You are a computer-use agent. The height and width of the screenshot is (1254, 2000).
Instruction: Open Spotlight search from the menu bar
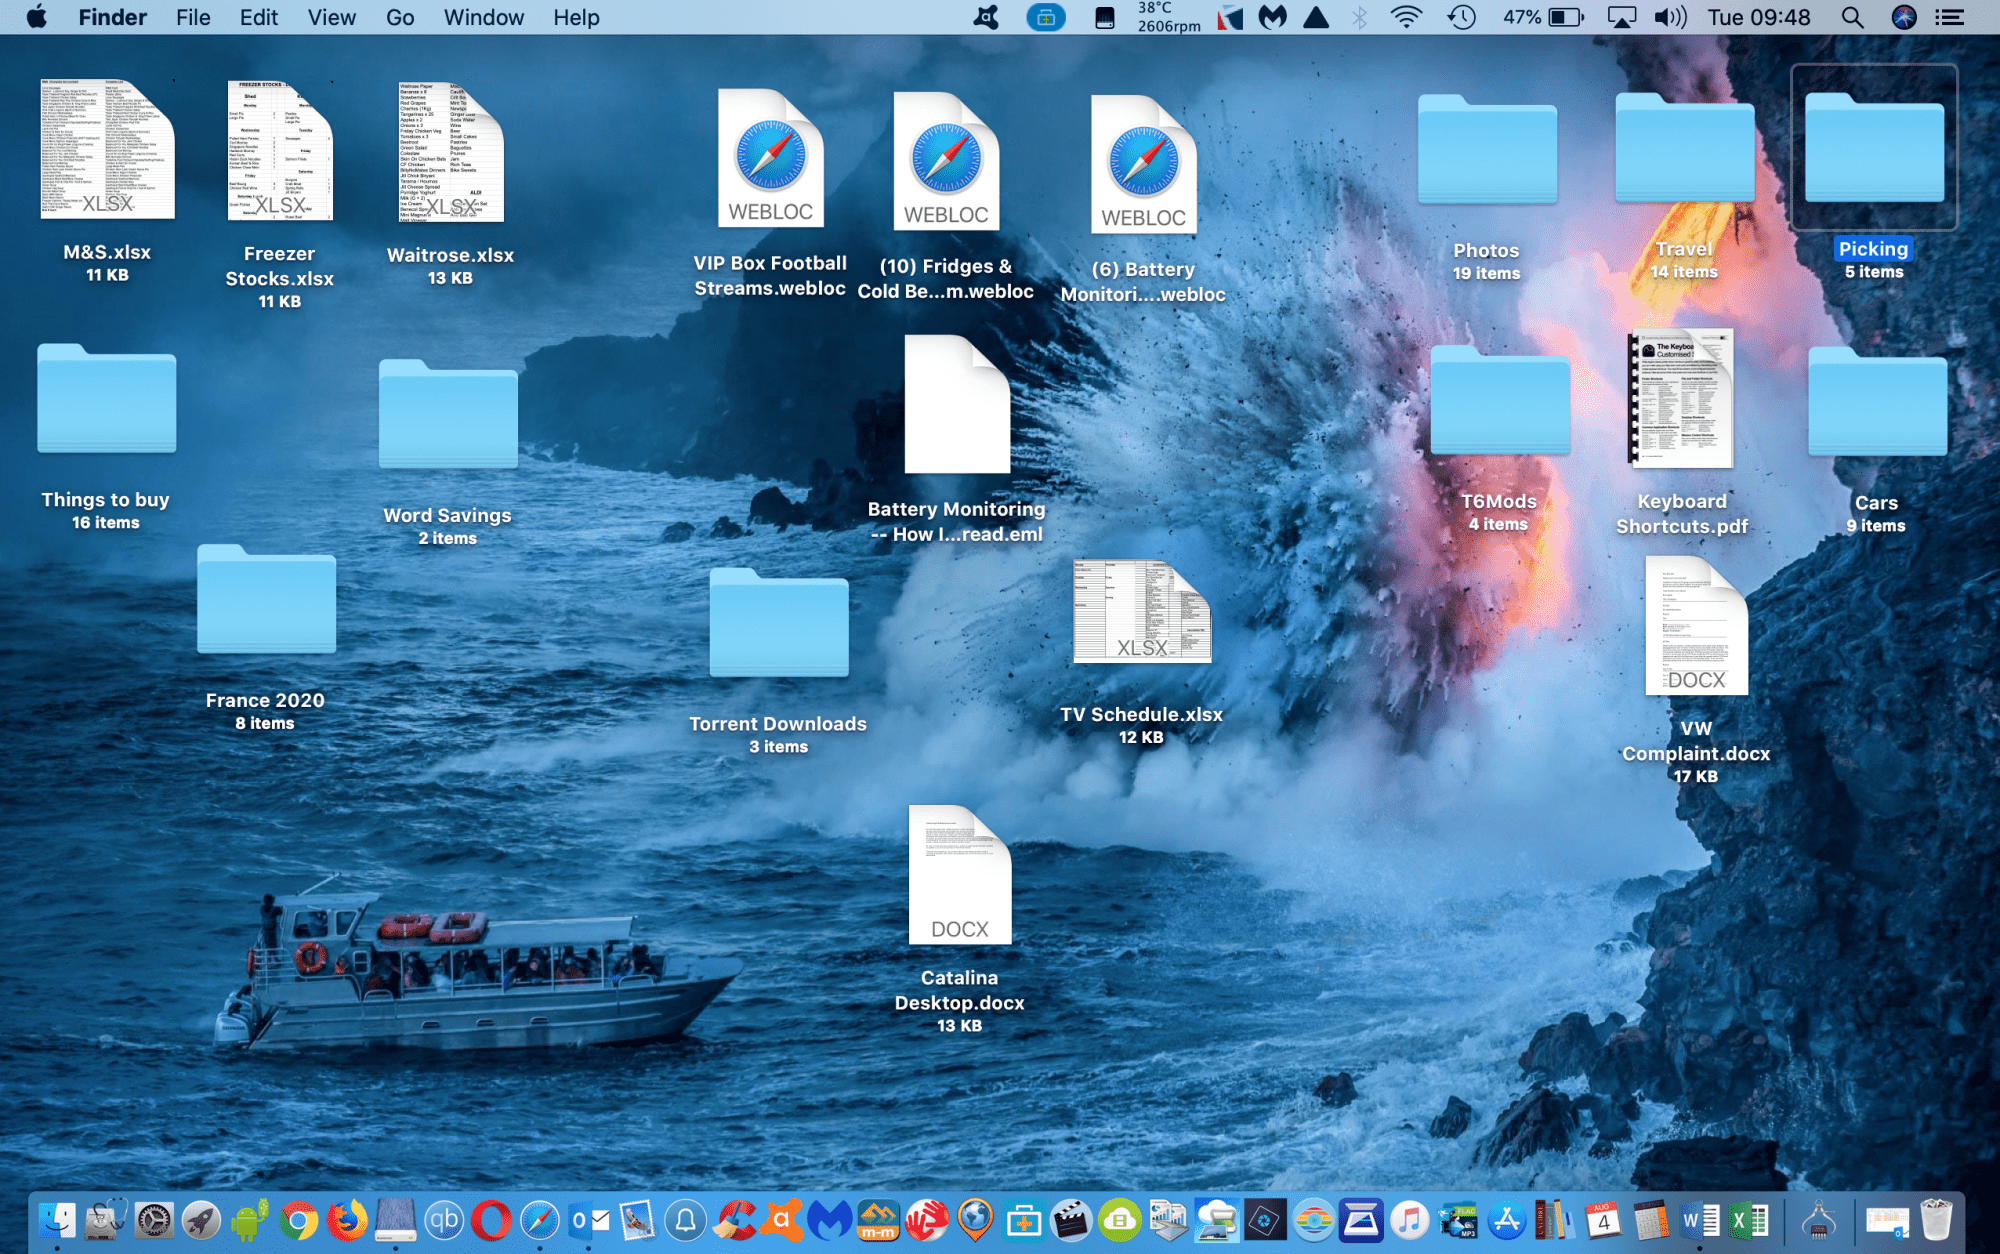pos(1851,17)
